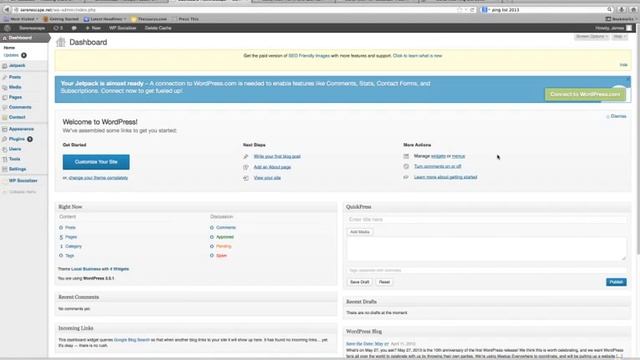This screenshot has width=640, height=360.
Task: Click the change your theme completely link
Action: (98, 178)
